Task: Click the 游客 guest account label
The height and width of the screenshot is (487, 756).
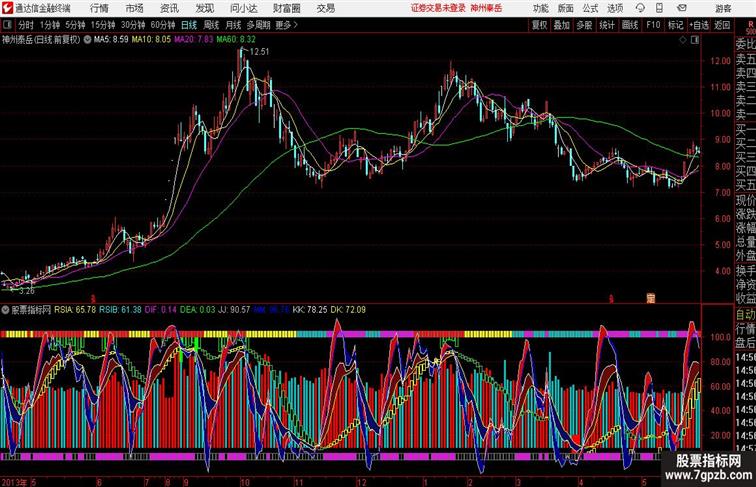Action: click(x=723, y=8)
